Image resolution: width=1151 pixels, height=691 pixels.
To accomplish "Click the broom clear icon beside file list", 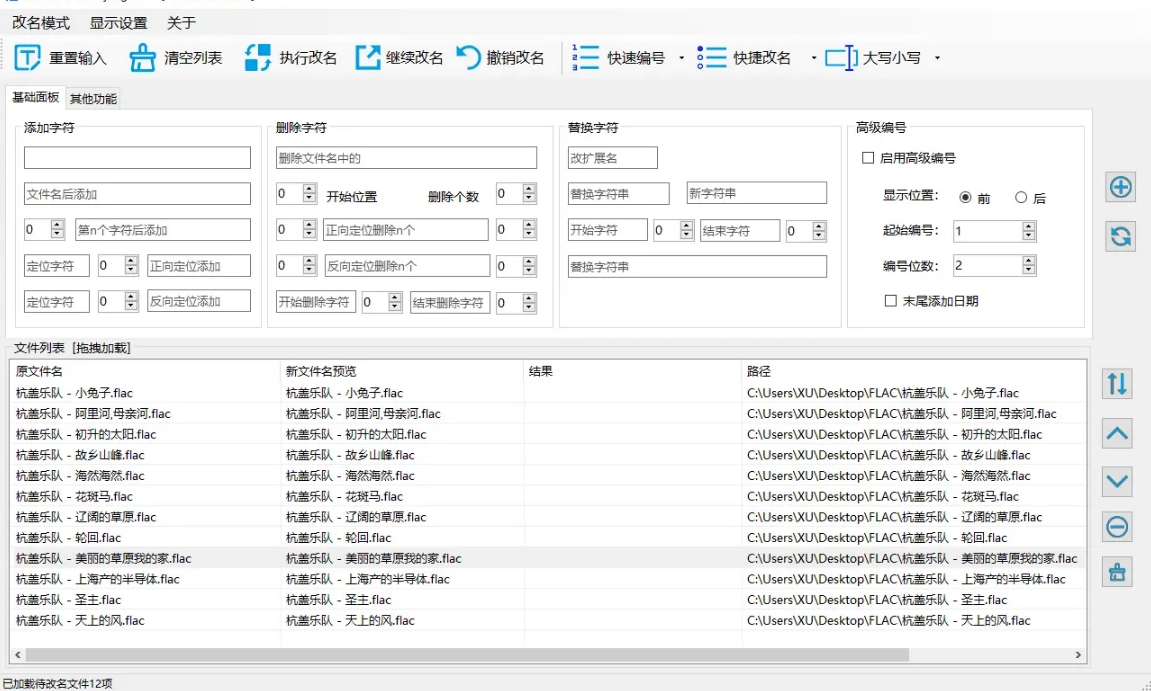I will point(1117,571).
